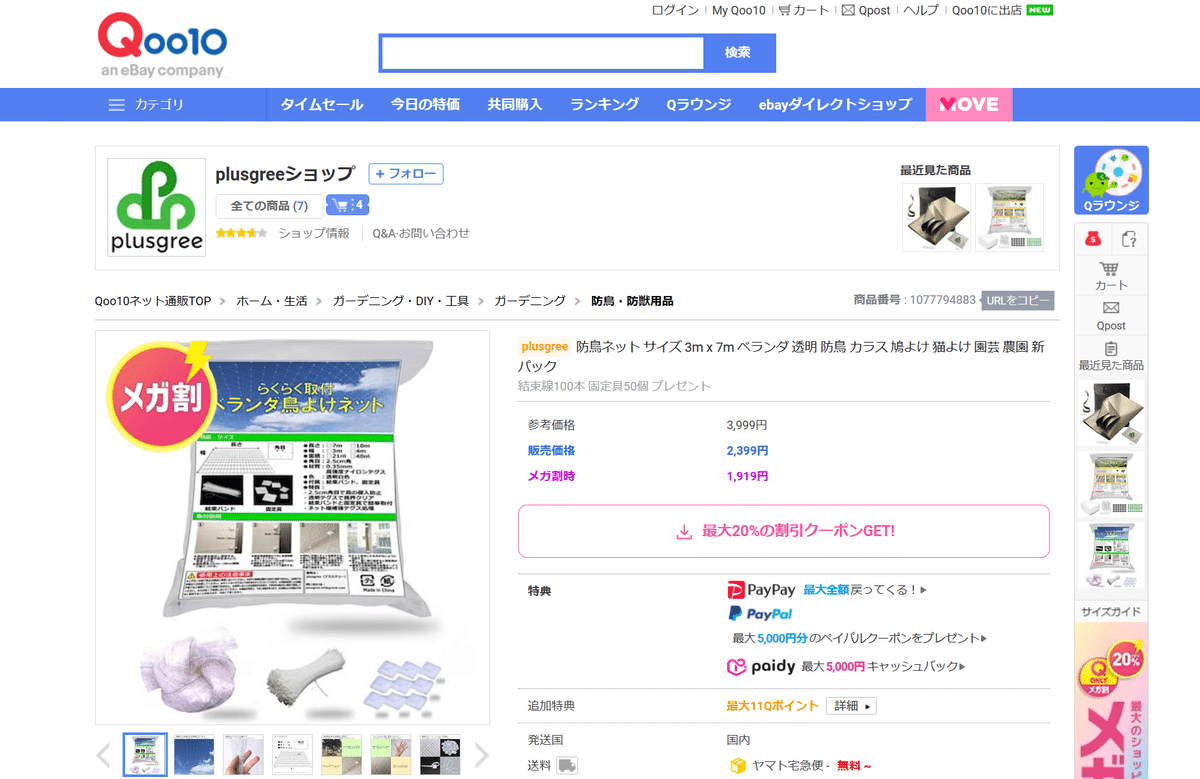Open the 共同購入 tab
Viewport: 1200px width, 779px height.
(x=515, y=105)
